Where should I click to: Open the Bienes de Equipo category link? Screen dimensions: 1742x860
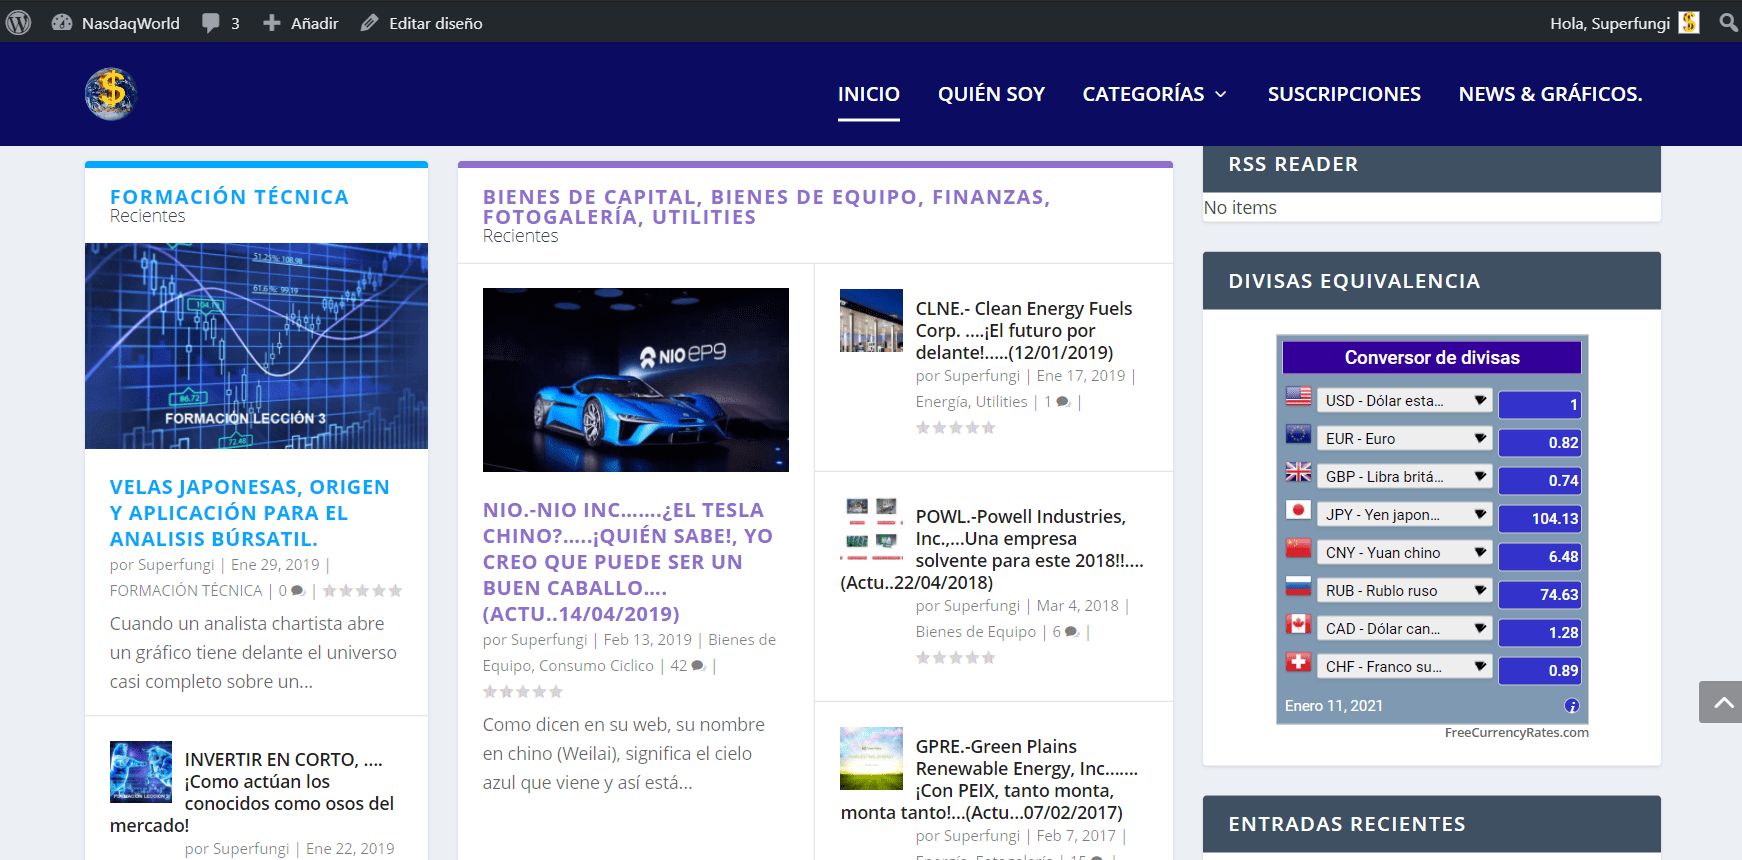(976, 632)
